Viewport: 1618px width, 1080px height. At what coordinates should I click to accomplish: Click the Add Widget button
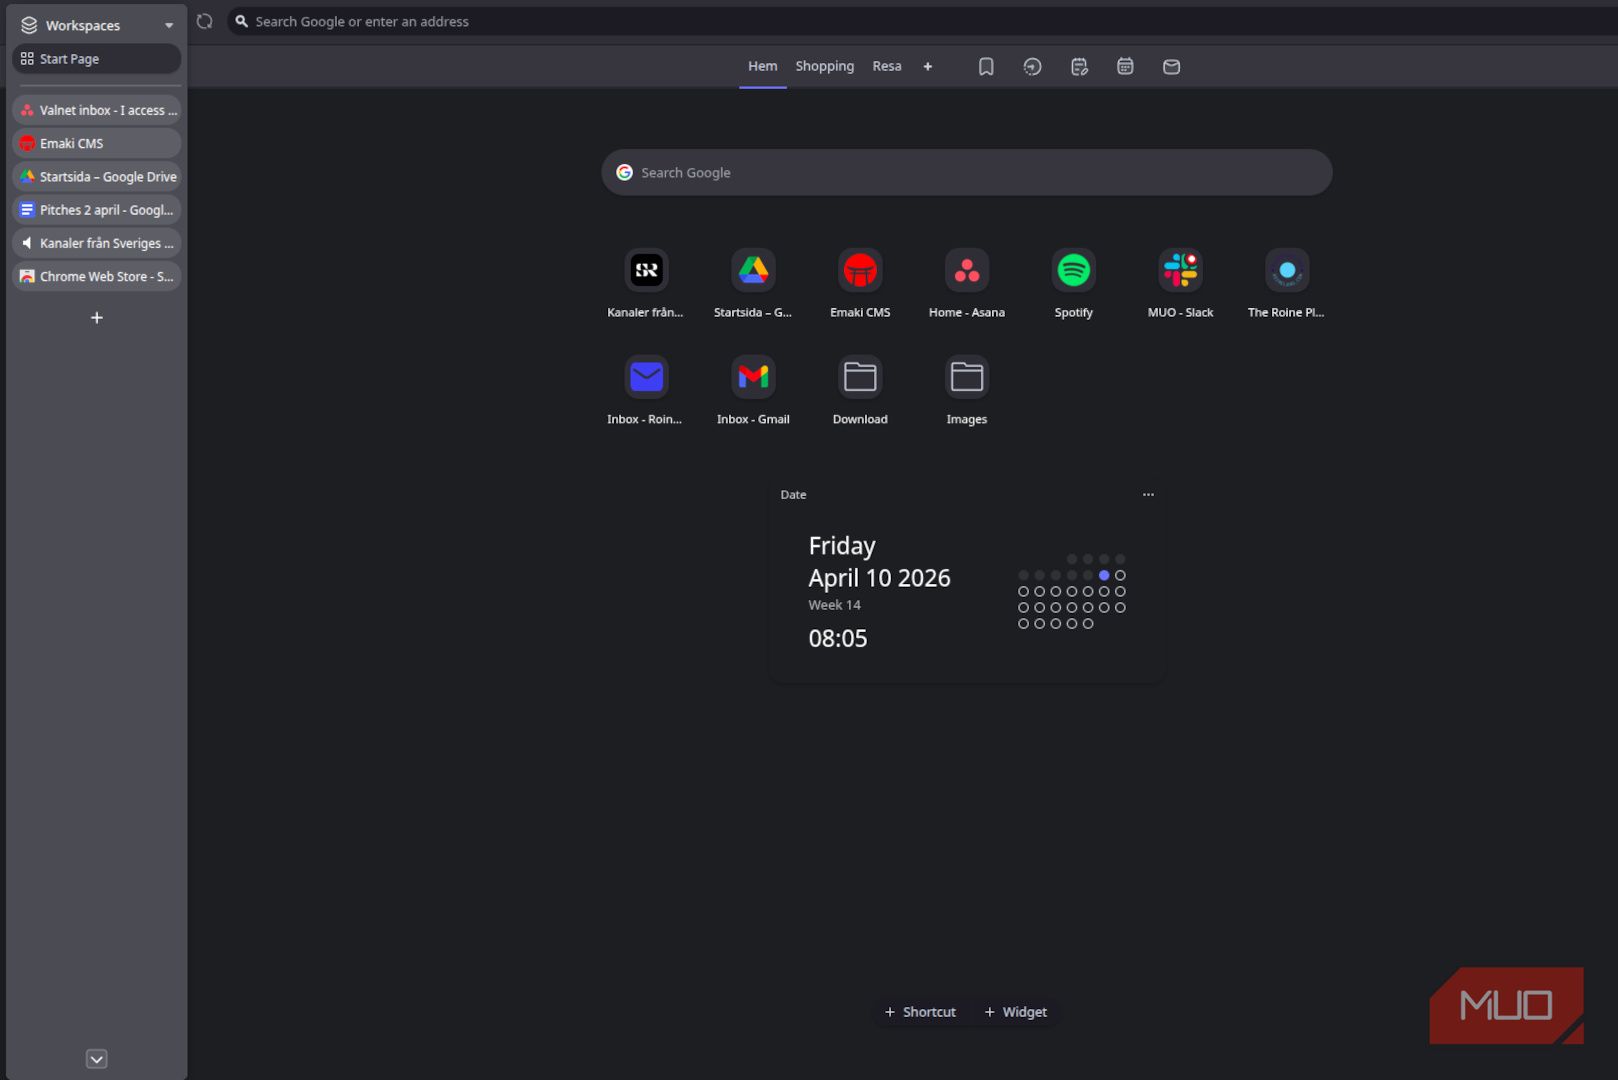[x=1016, y=1012]
